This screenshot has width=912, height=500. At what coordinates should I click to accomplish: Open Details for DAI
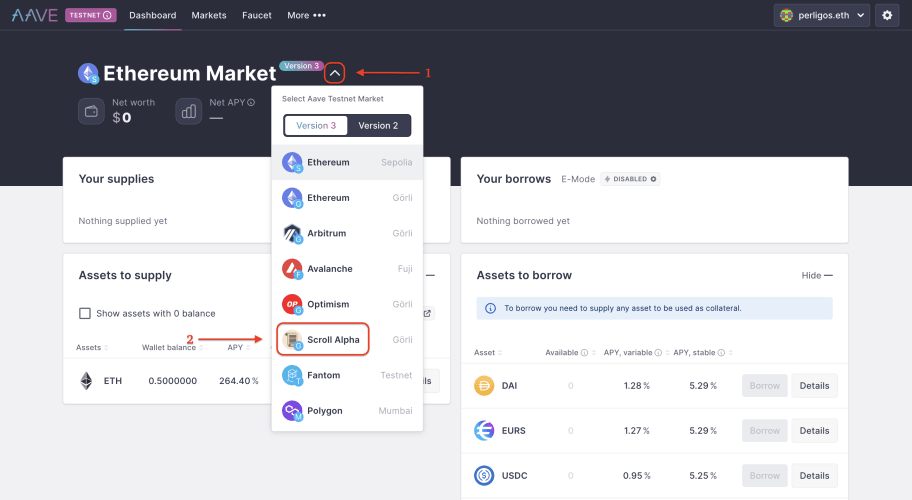[814, 385]
